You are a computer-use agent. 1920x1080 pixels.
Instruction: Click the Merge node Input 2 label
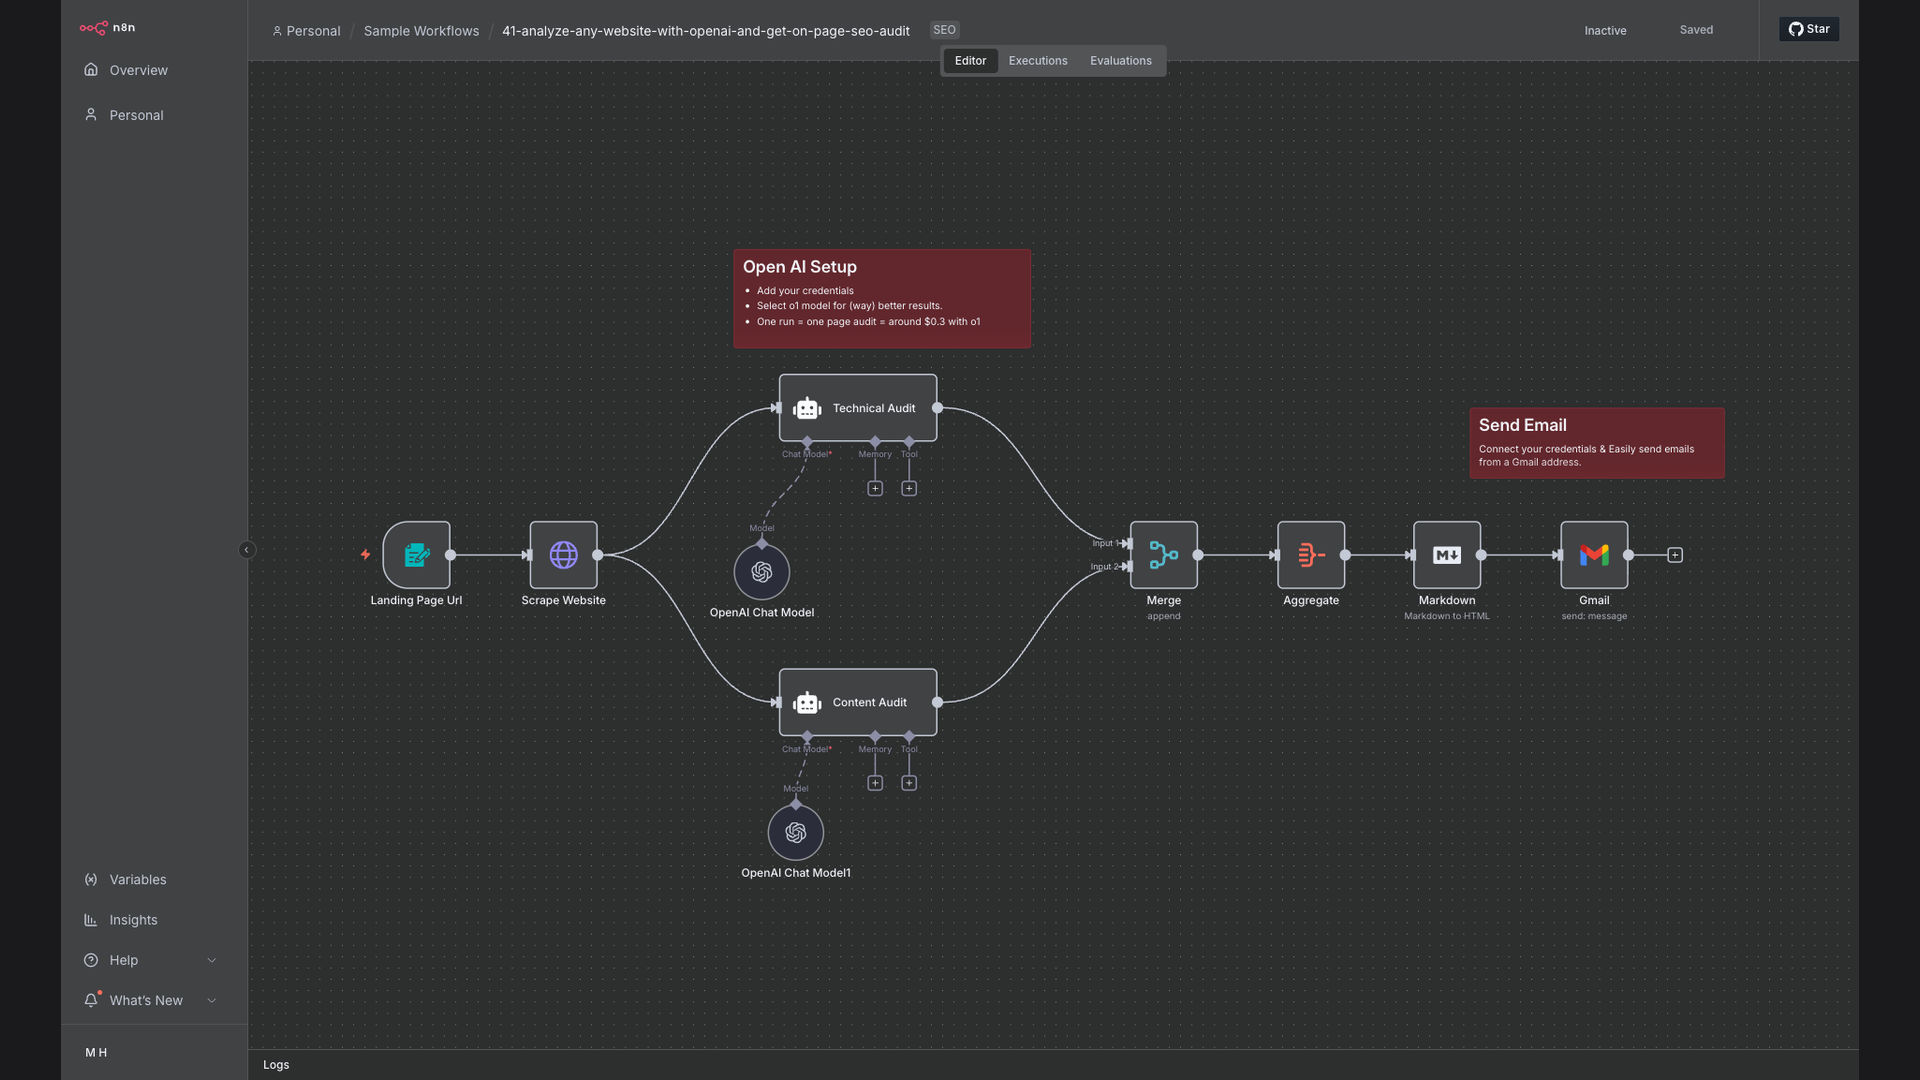coord(1104,566)
